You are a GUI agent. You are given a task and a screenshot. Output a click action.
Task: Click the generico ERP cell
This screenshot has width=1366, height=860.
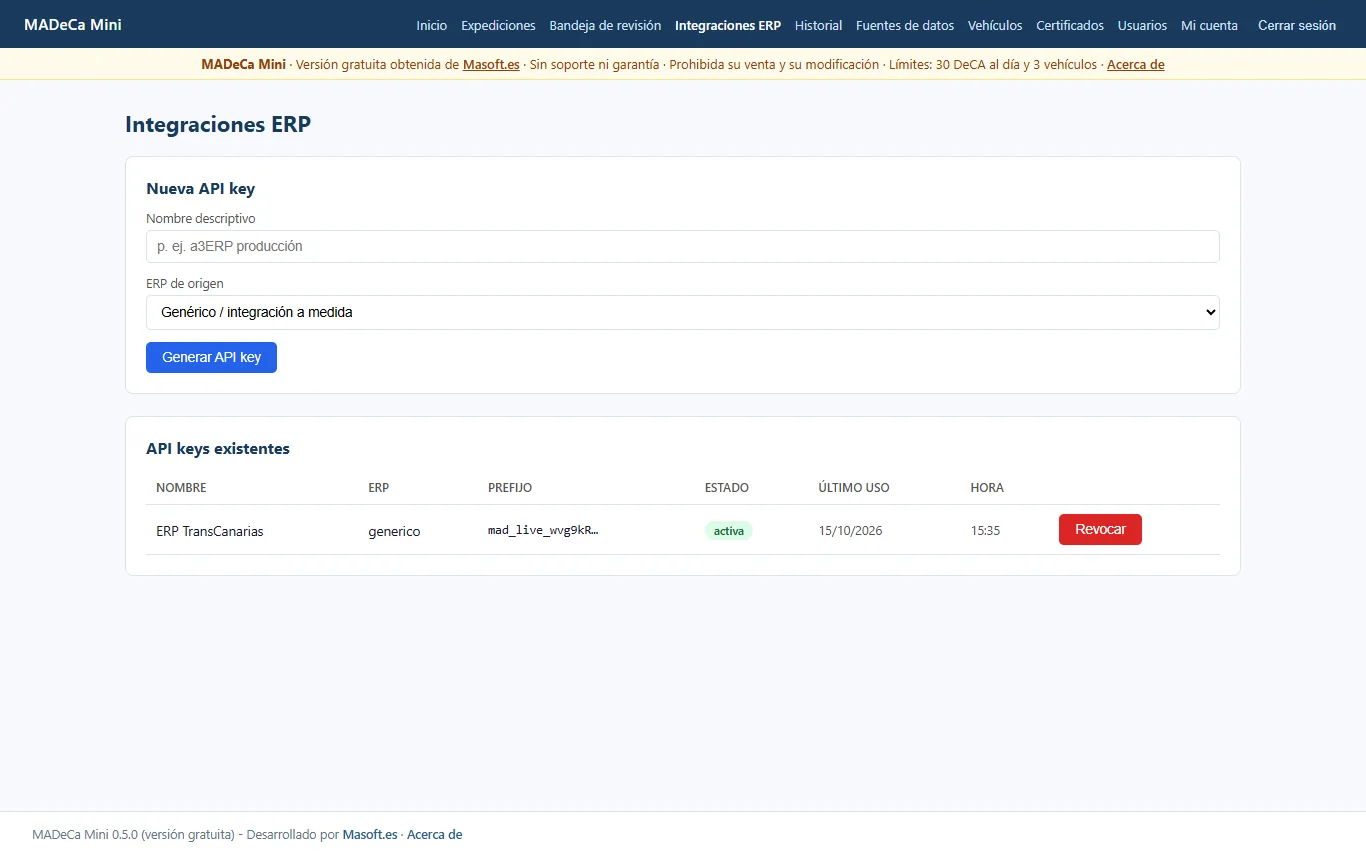pyautogui.click(x=394, y=531)
